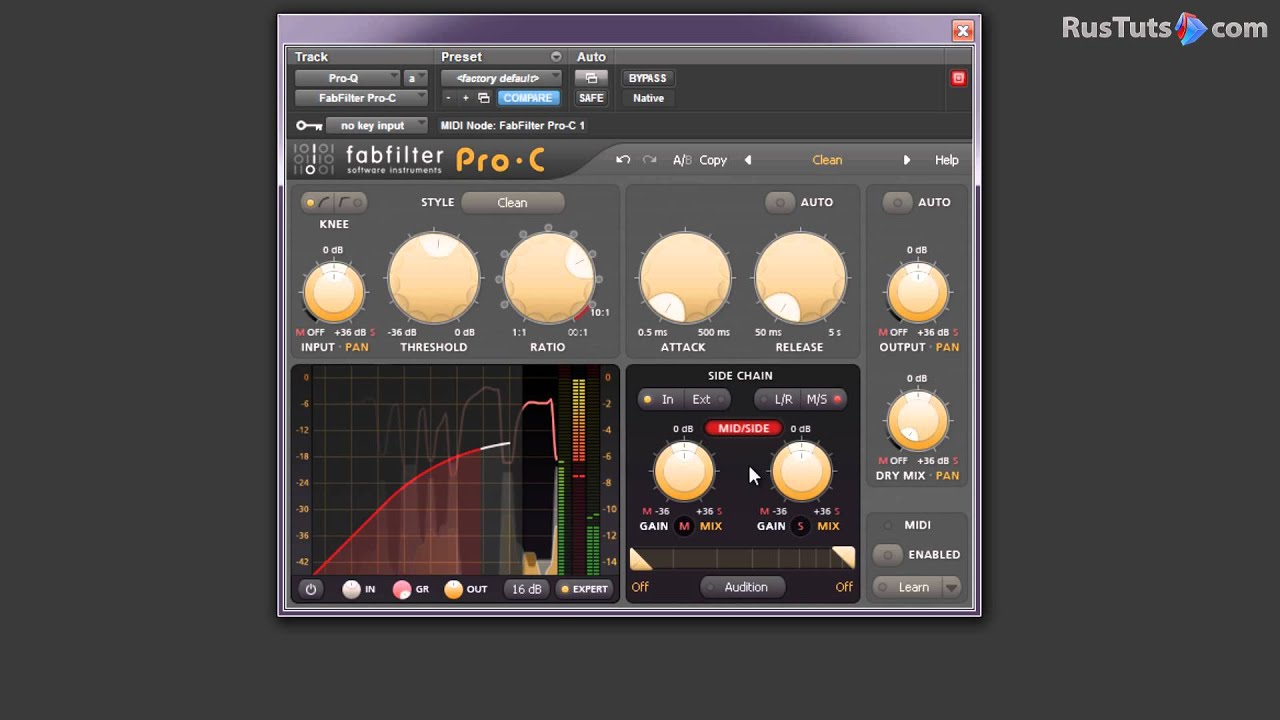The height and width of the screenshot is (720, 1280).
Task: Click the BYPASS button
Action: point(647,78)
